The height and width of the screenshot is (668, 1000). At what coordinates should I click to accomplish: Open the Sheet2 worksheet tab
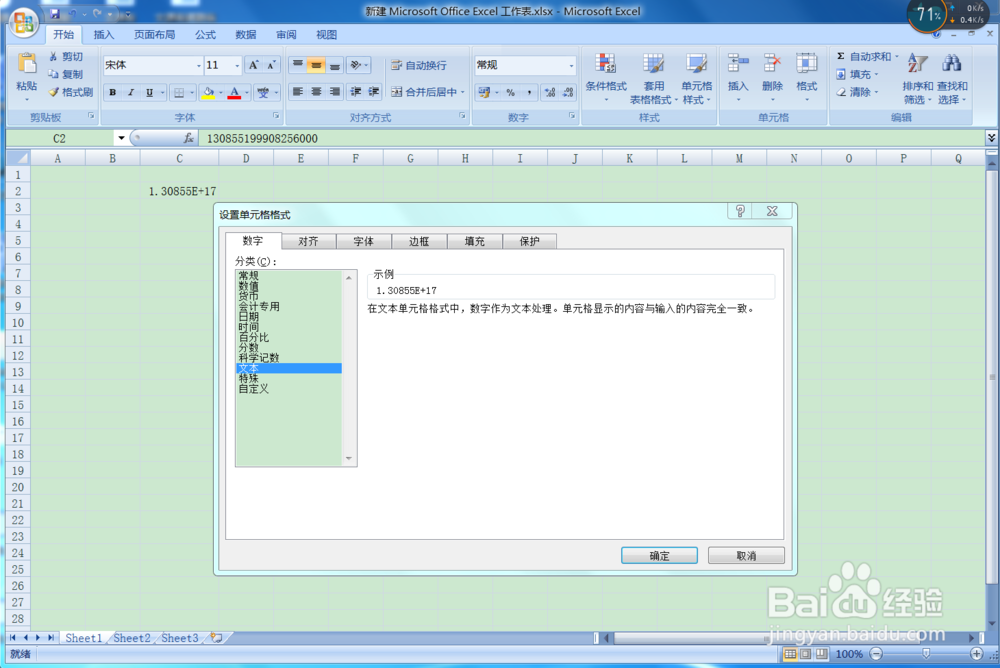pos(132,637)
